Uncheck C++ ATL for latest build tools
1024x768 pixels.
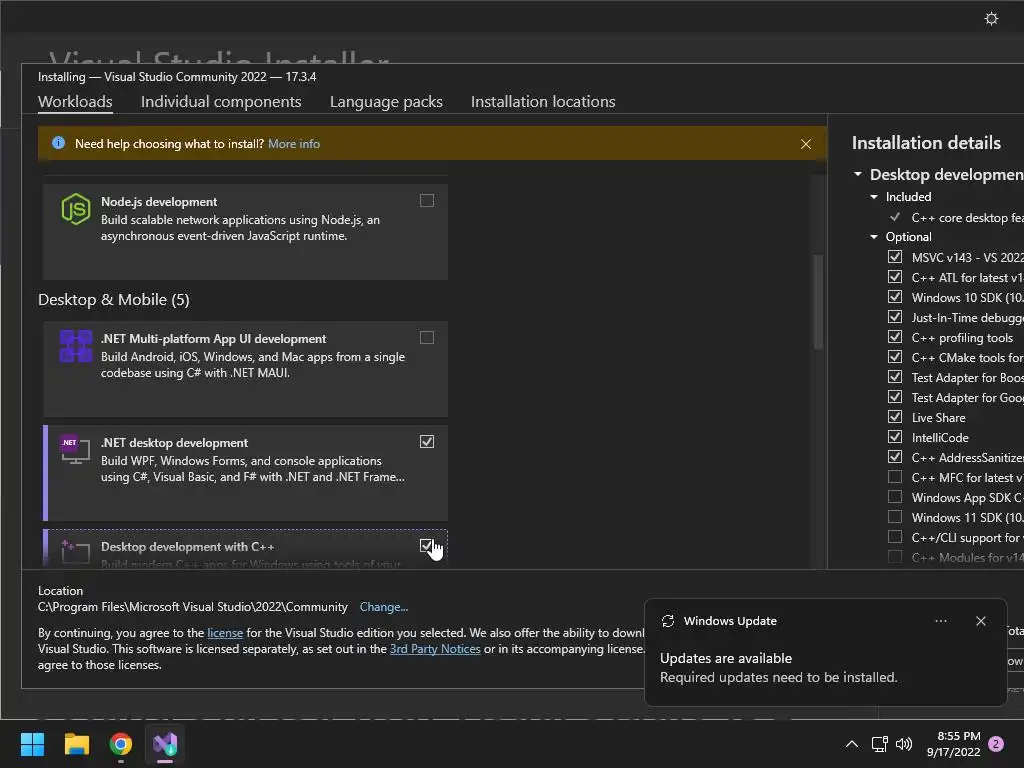895,277
